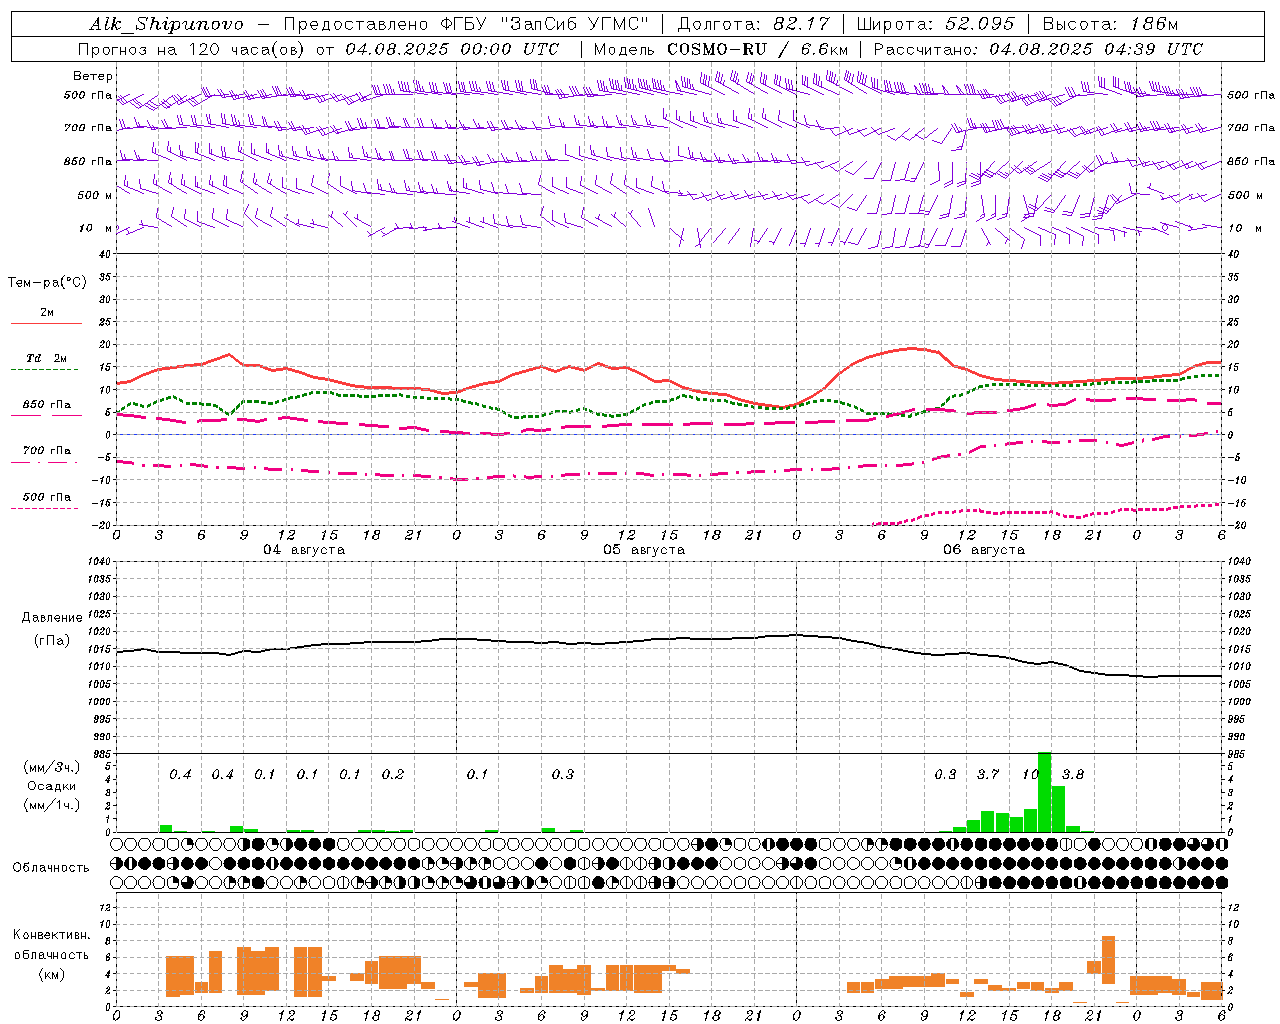This screenshot has width=1280, height=1024.
Task: Click the Td 2м dew point legend entry
Action: (x=47, y=358)
